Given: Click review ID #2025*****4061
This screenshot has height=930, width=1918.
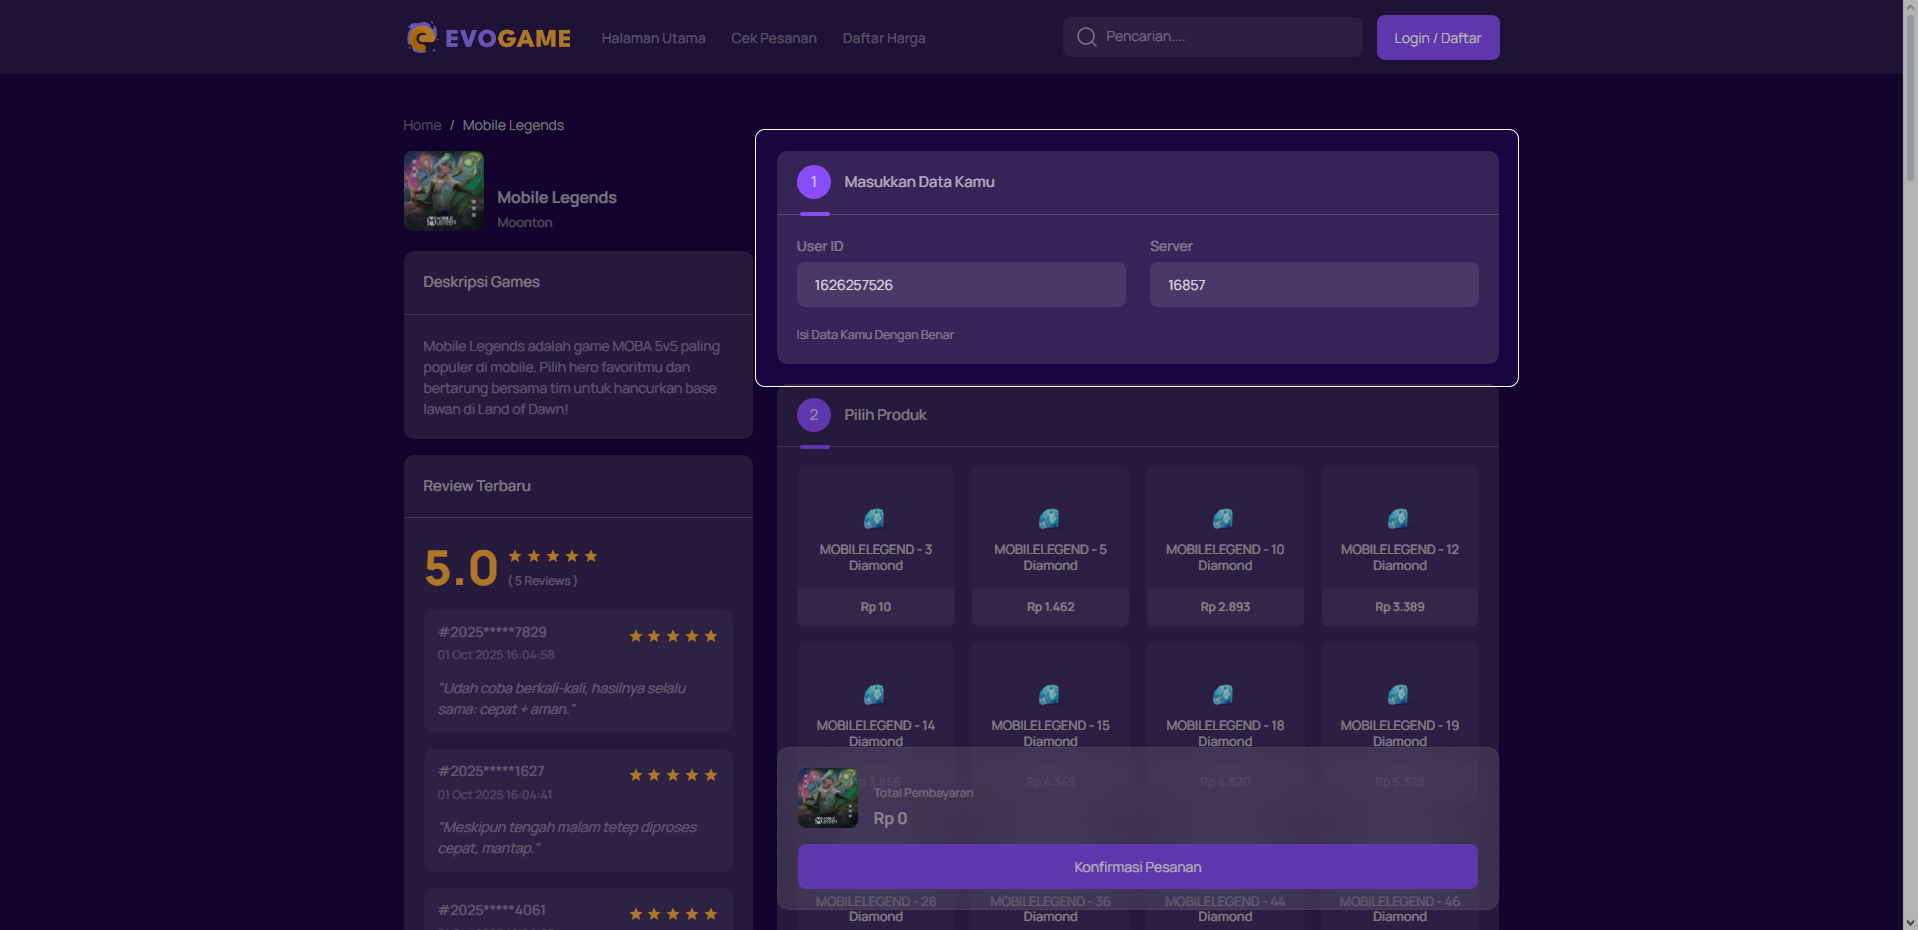Looking at the screenshot, I should point(492,910).
